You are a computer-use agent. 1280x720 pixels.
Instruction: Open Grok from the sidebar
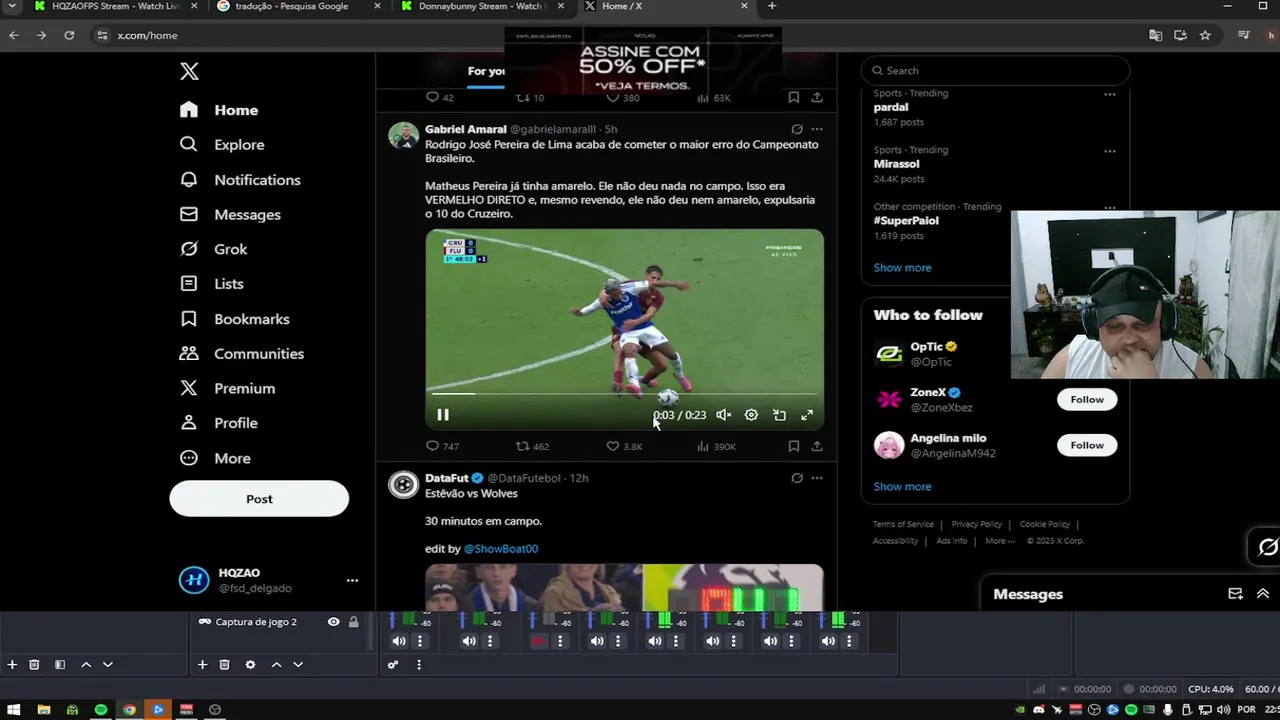point(214,249)
